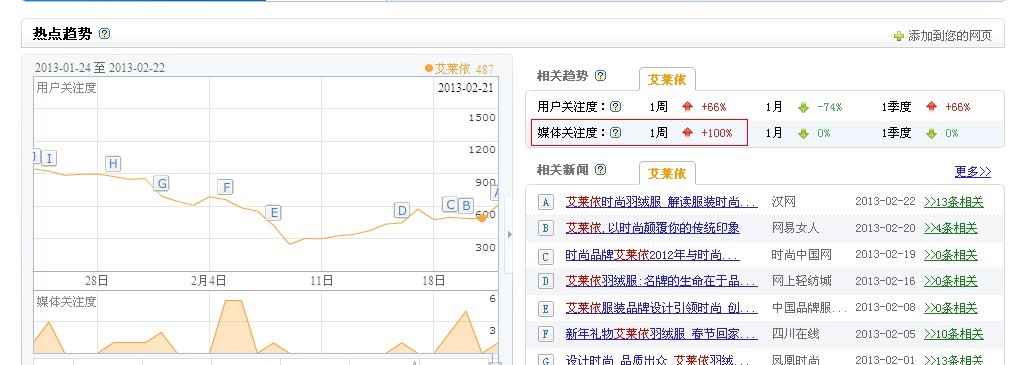The image size is (1035, 365).
Task: Click the help icon next to 媒体关注度
Action: pyautogui.click(x=615, y=133)
